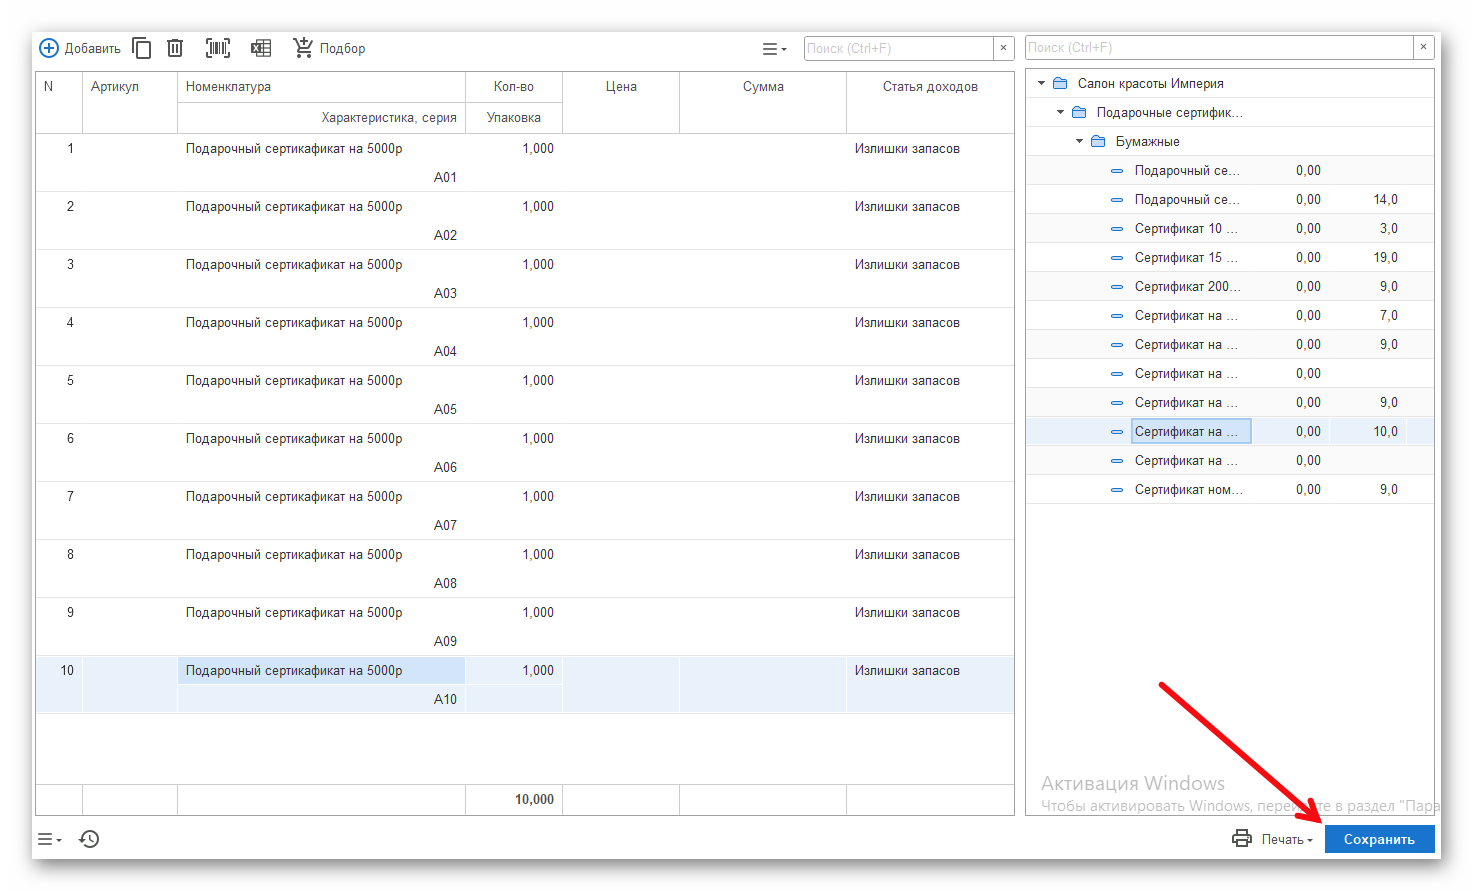The image size is (1473, 891).
Task: Open the bottom-left hamburger menu
Action: [x=49, y=839]
